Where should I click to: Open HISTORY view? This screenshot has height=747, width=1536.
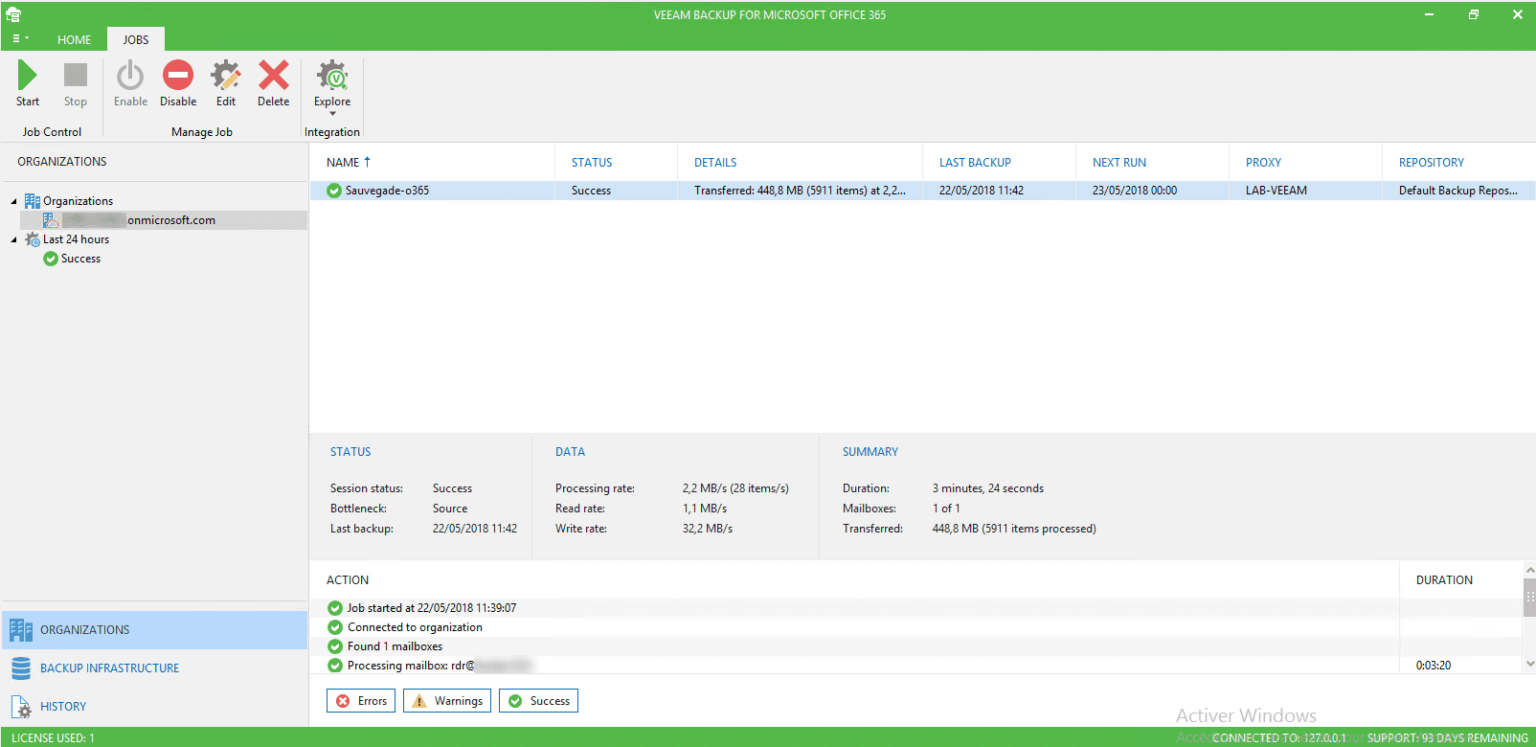[155, 706]
